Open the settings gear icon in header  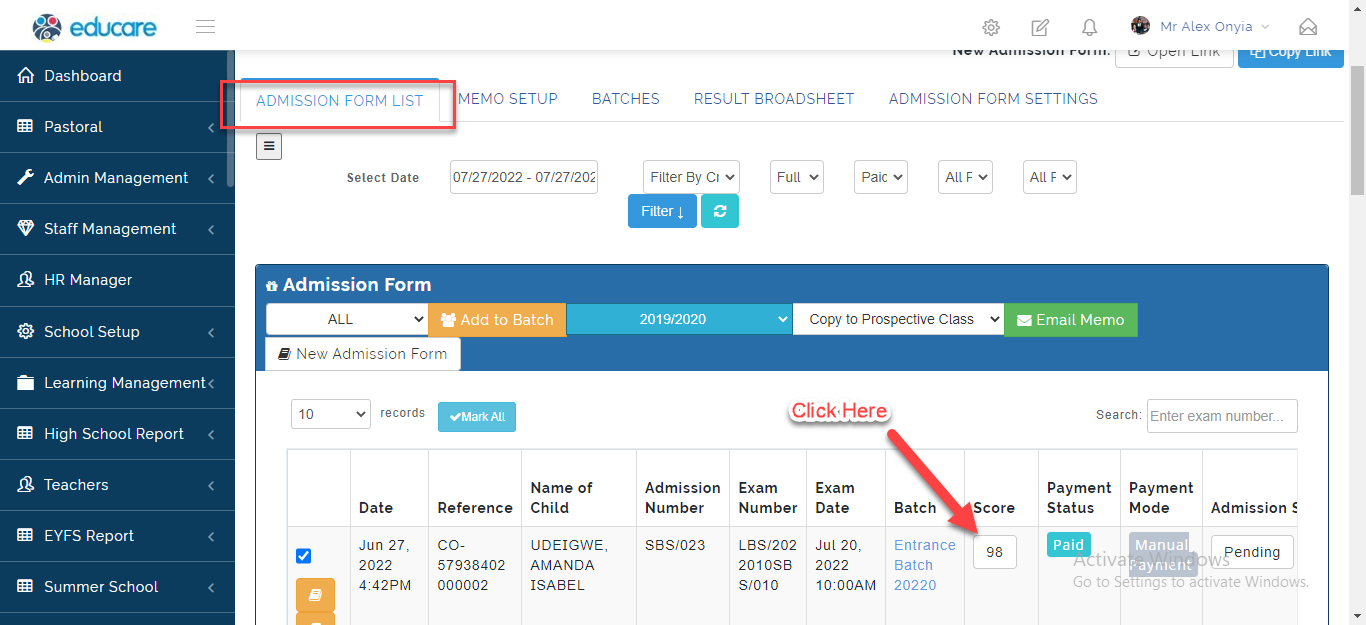[x=991, y=27]
